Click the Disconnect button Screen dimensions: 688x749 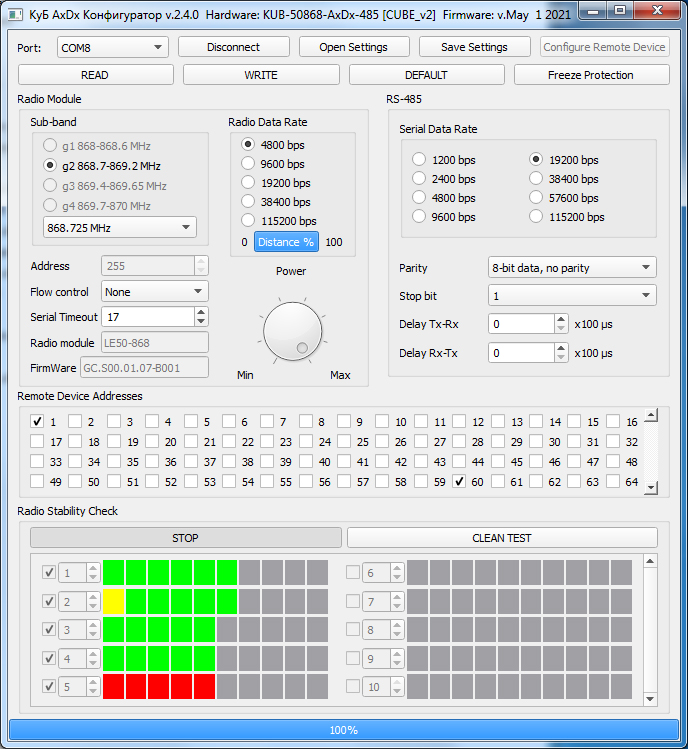click(x=234, y=47)
